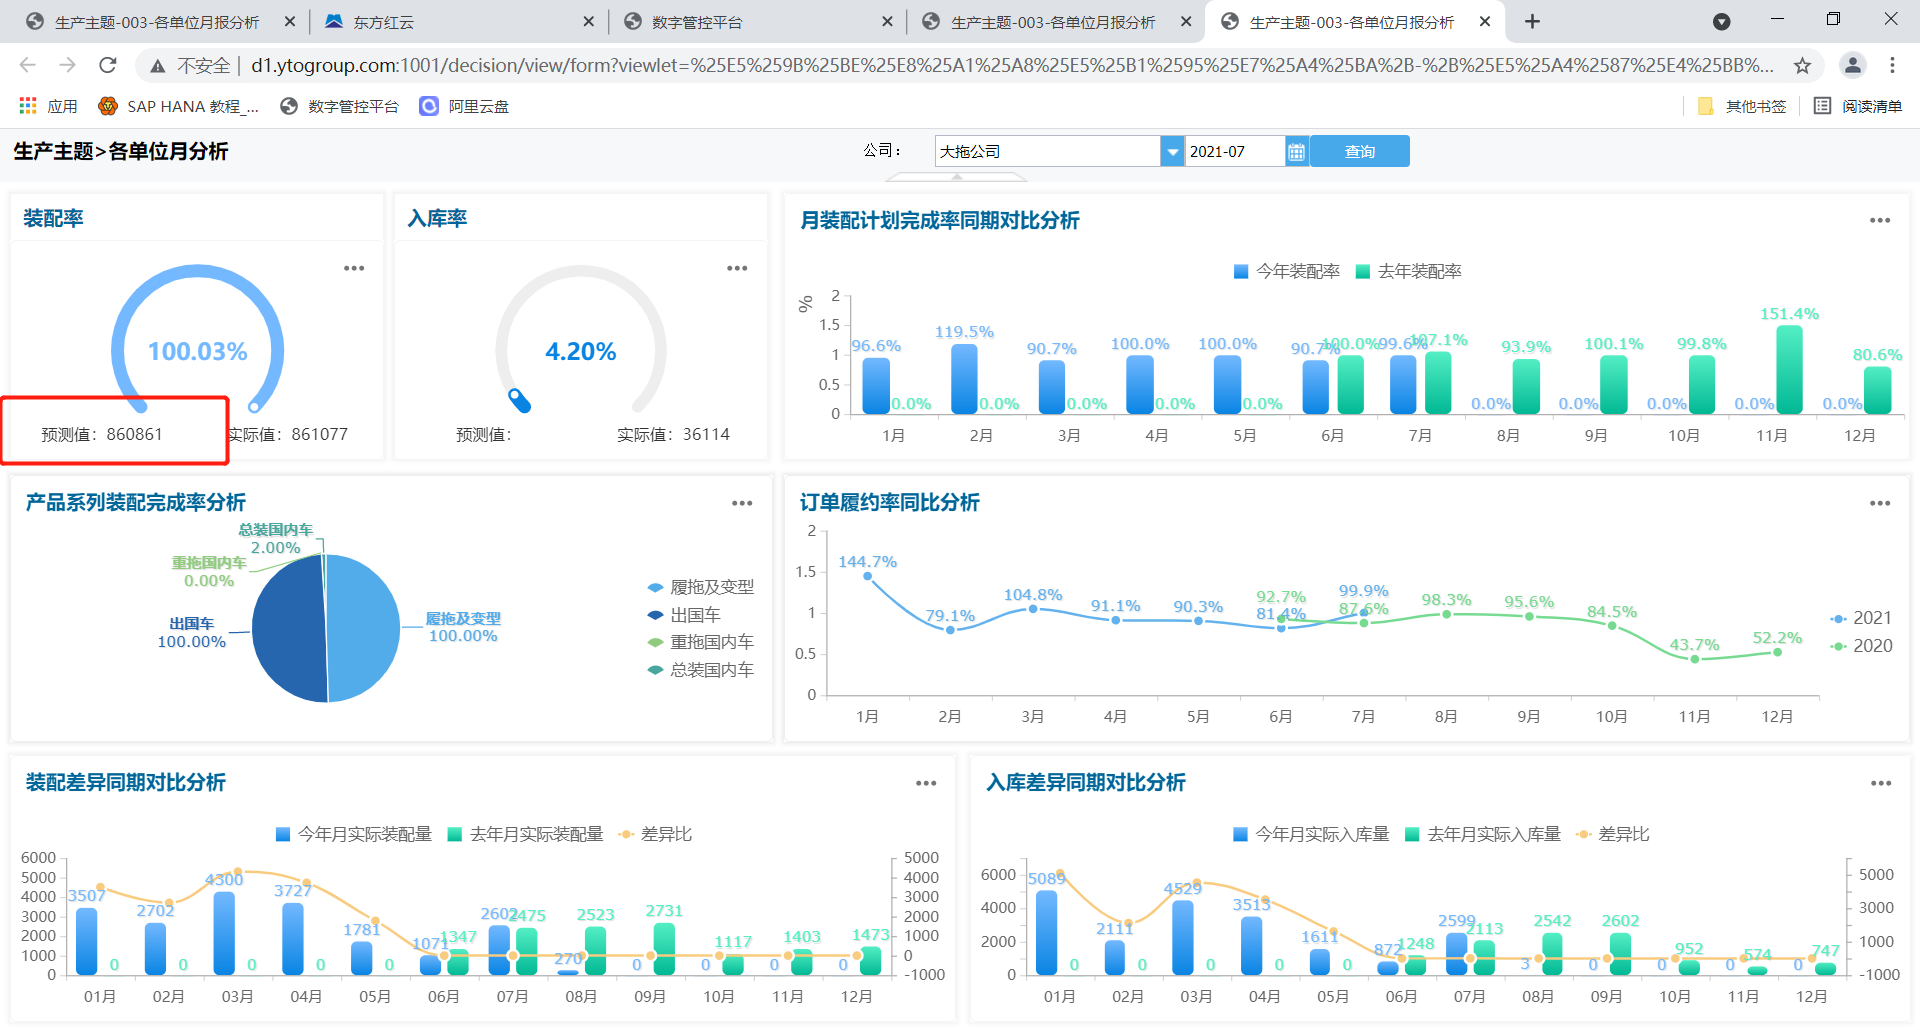Open the 产品系列装配完成率分析 ellipsis menu

(742, 503)
